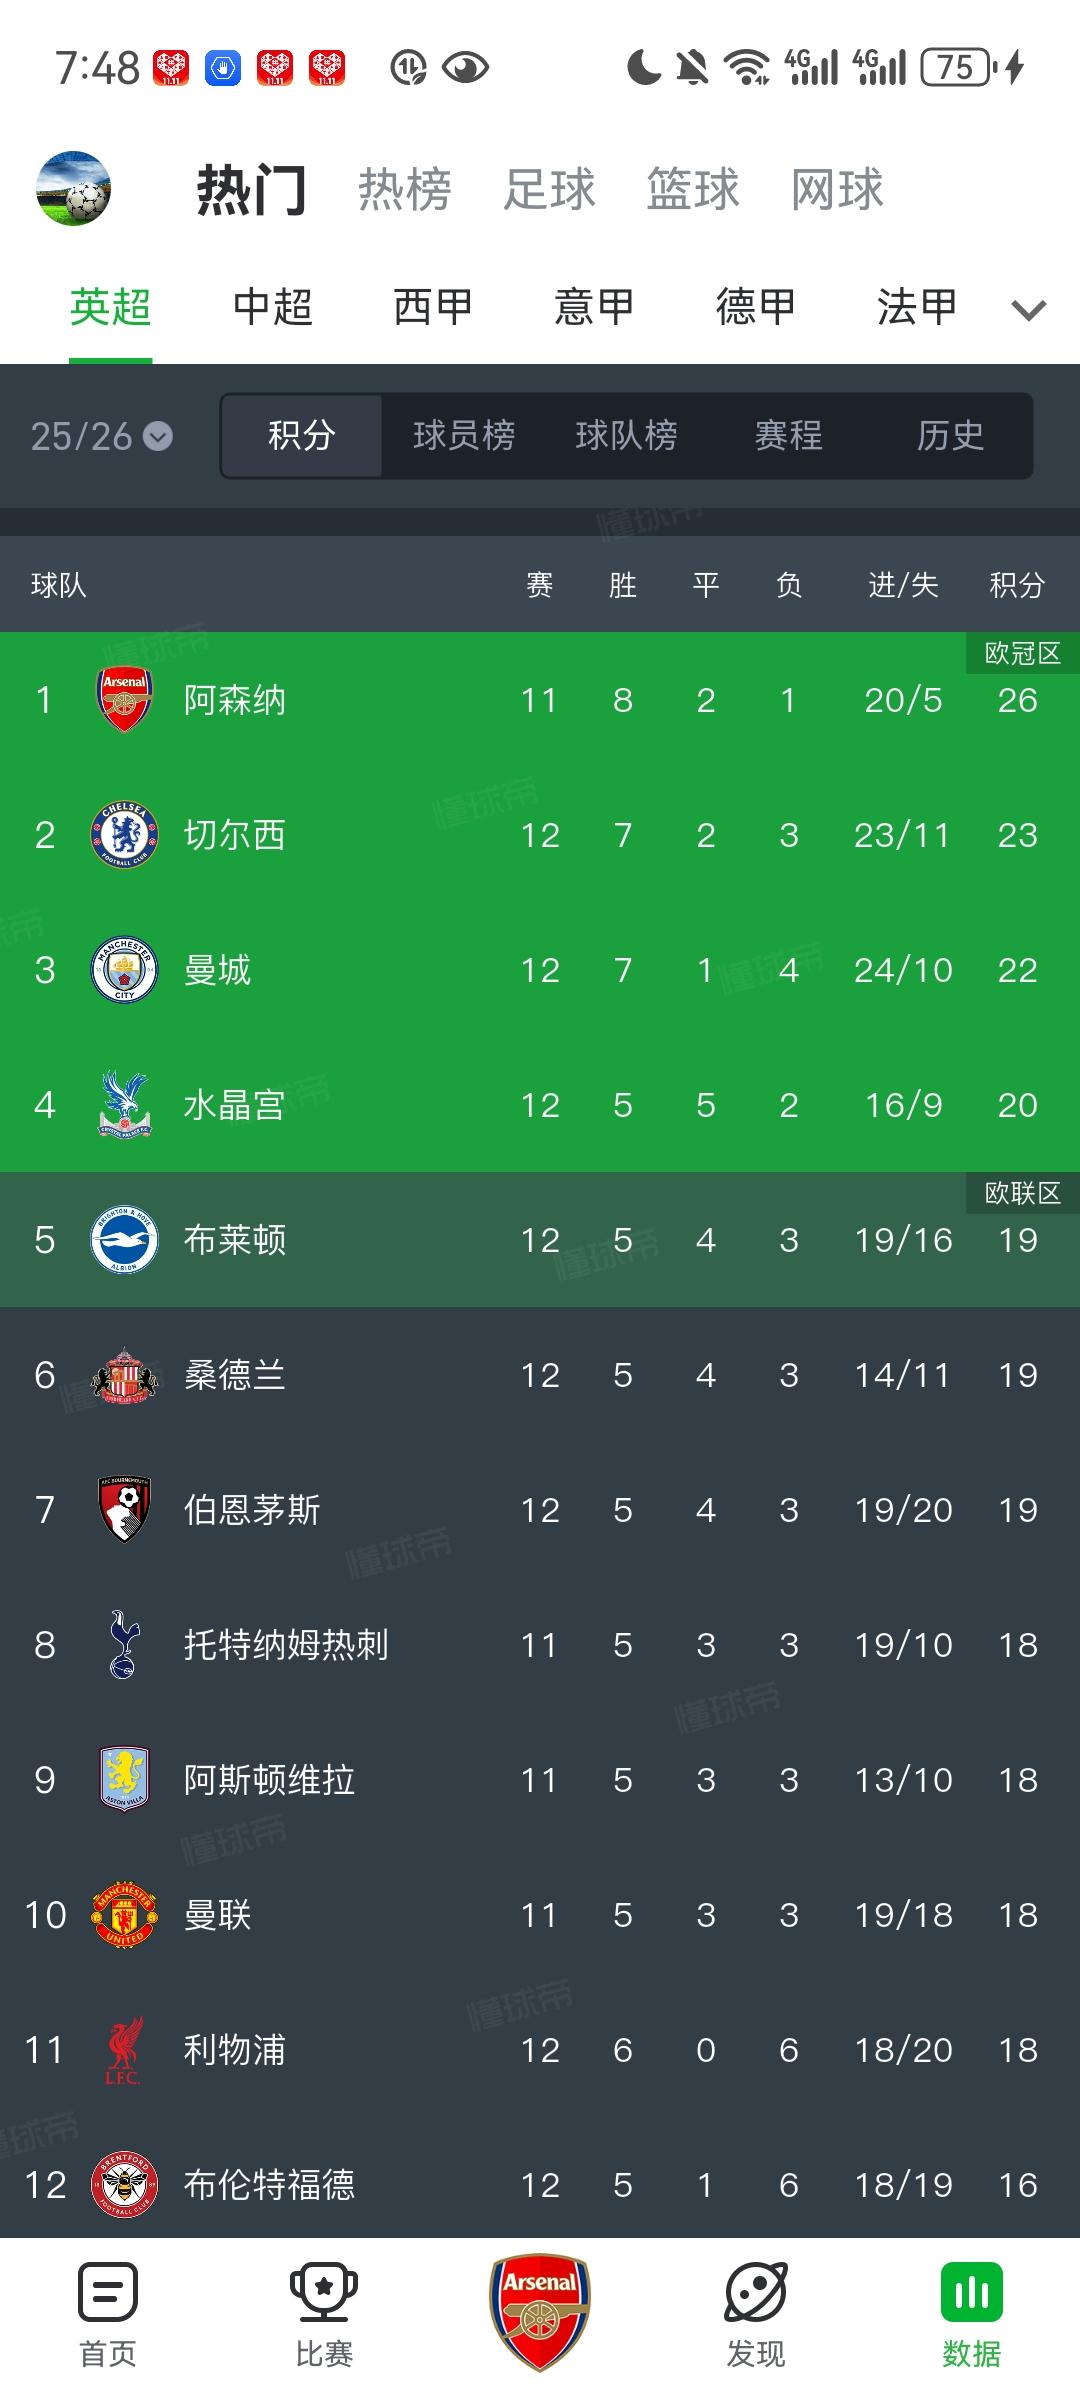Screen dimensions: 1080x2388
Task: Open the 历史 segment button
Action: click(x=950, y=436)
